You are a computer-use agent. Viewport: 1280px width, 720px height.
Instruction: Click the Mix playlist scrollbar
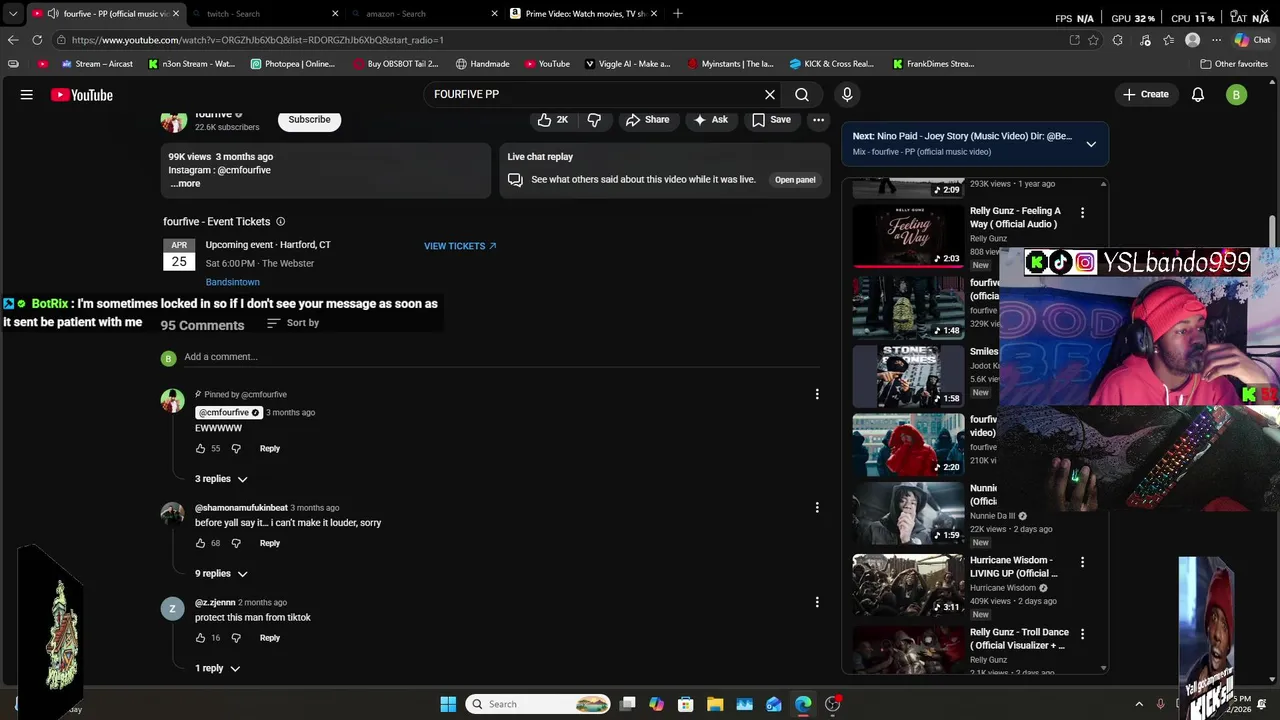pos(1104,426)
